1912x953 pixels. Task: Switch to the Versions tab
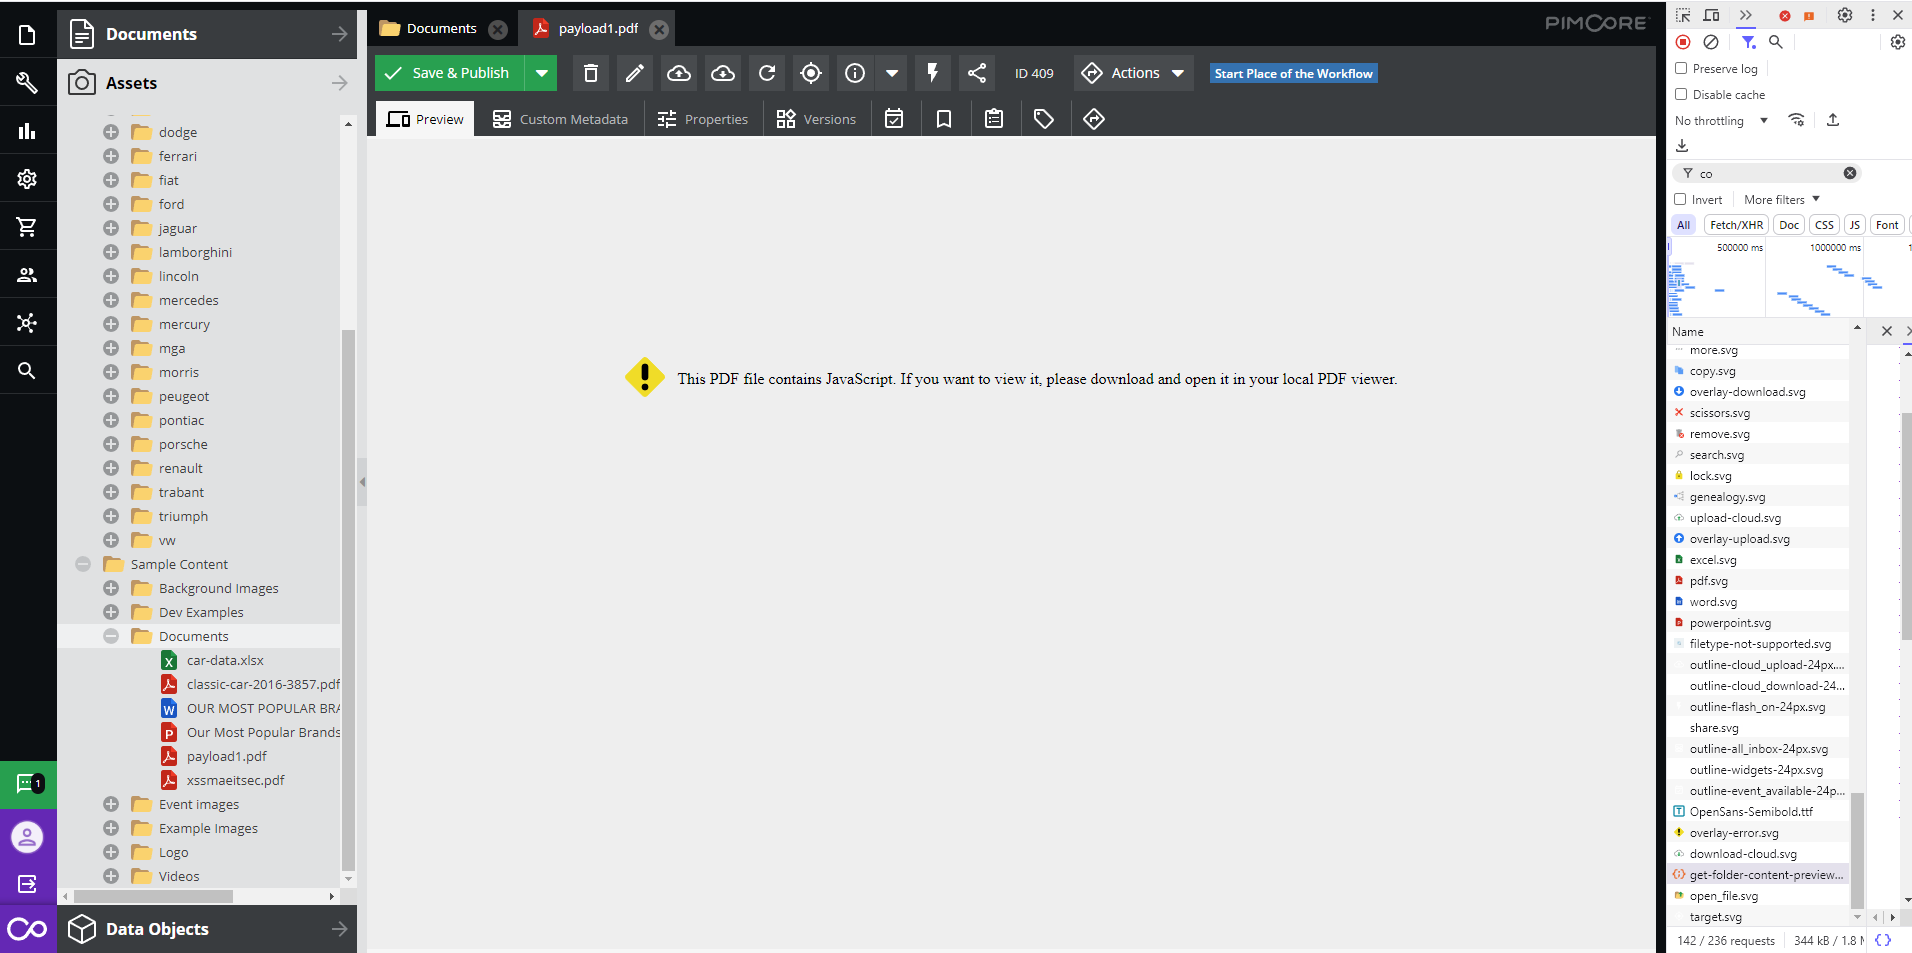coord(817,119)
